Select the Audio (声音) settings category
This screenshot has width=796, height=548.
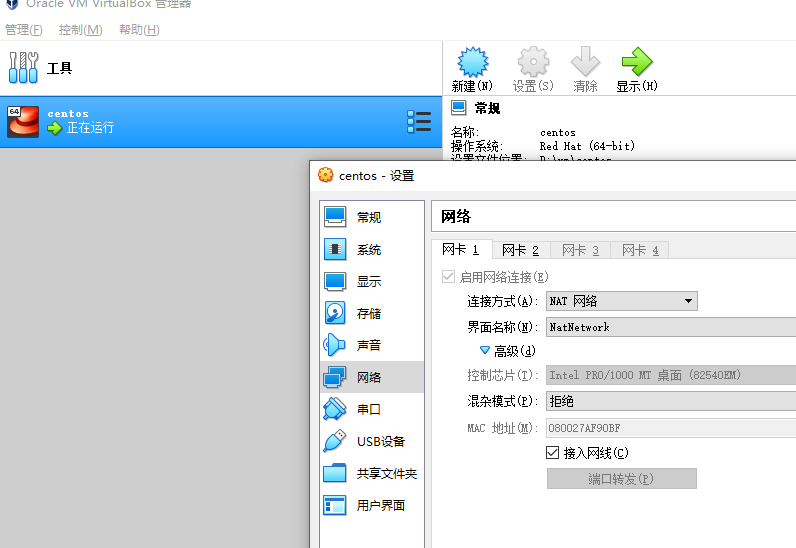click(x=368, y=345)
